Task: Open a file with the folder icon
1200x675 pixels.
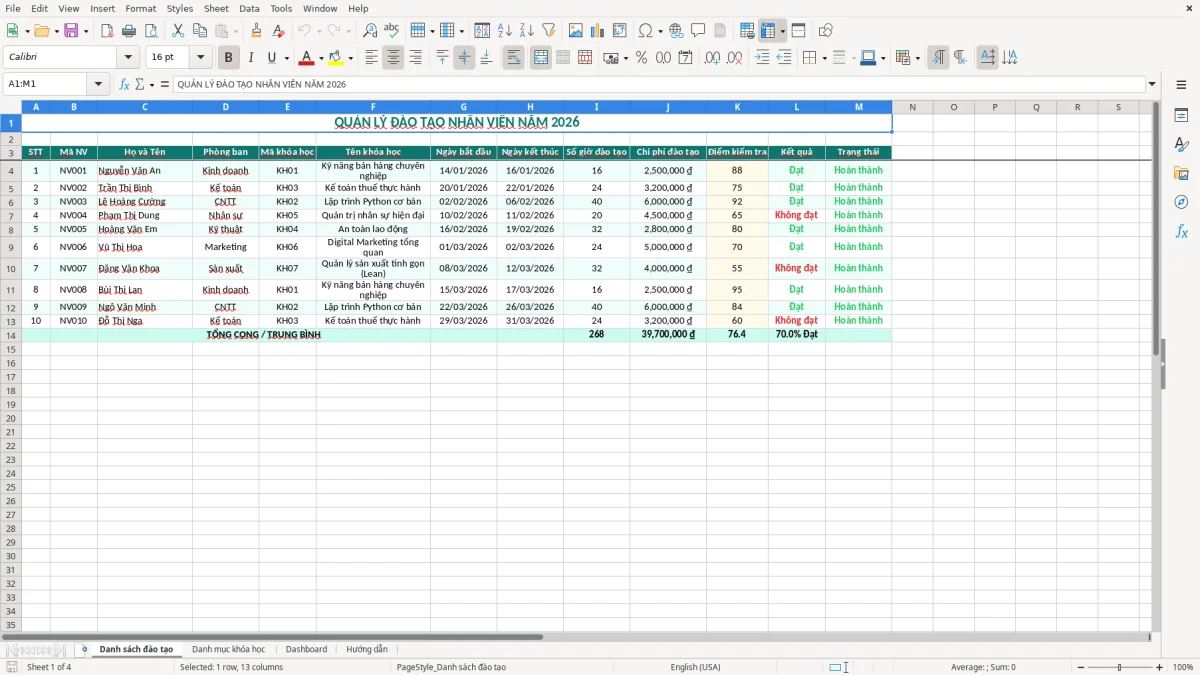Action: point(40,31)
